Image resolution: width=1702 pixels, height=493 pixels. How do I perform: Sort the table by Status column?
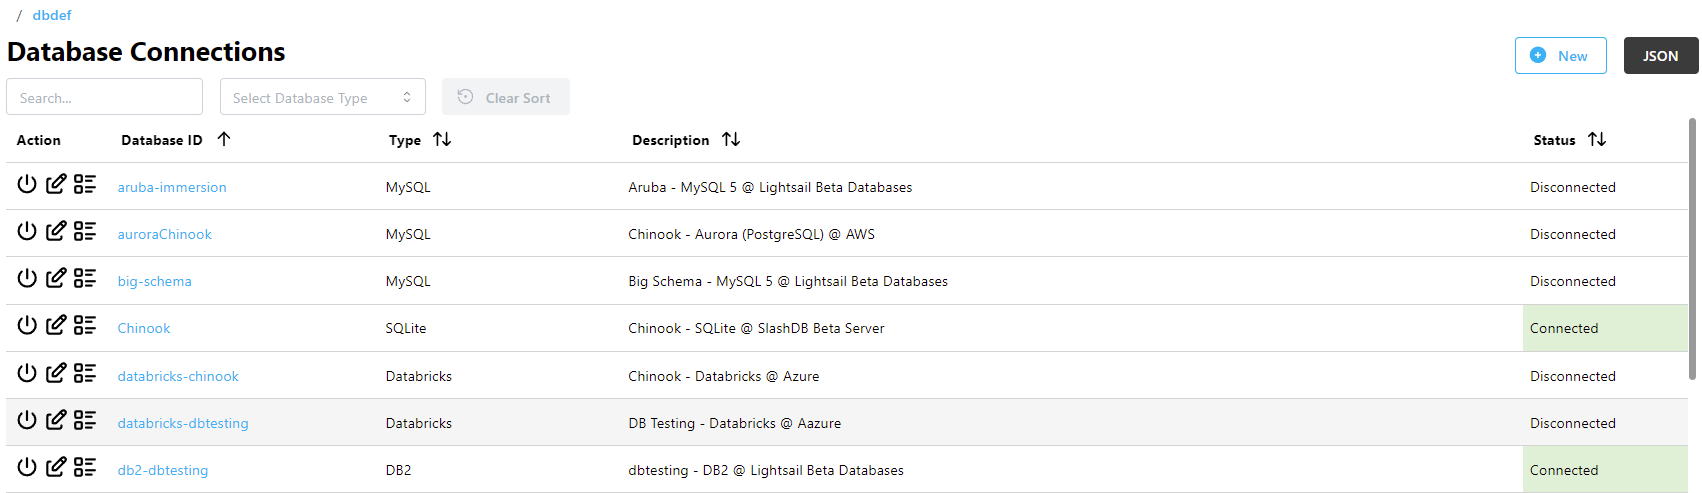1597,140
